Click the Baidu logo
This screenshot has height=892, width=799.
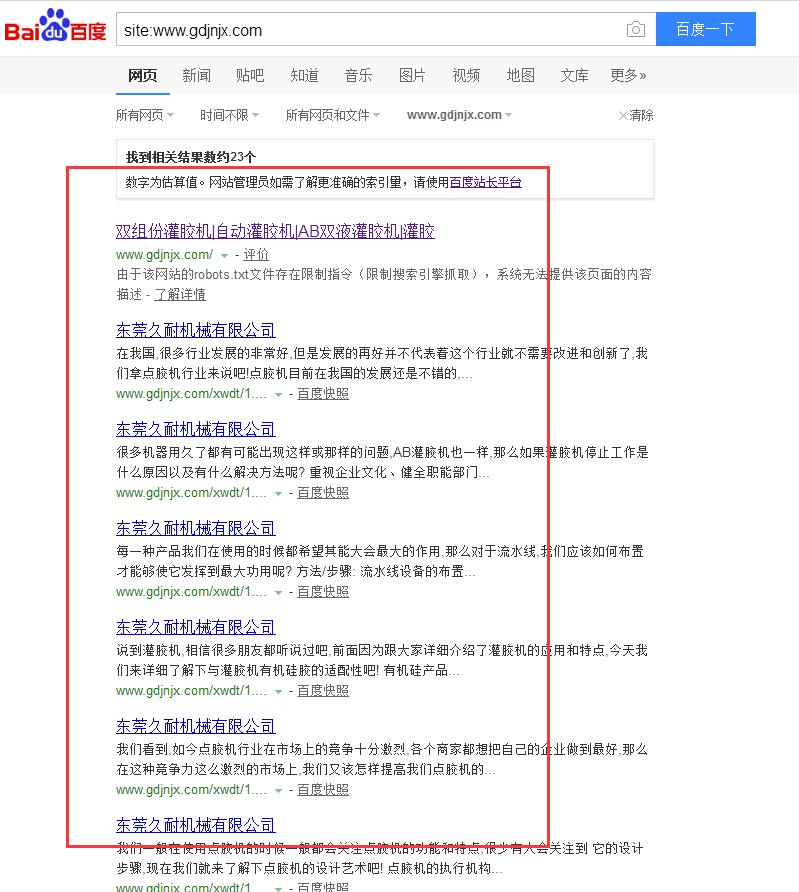[55, 27]
